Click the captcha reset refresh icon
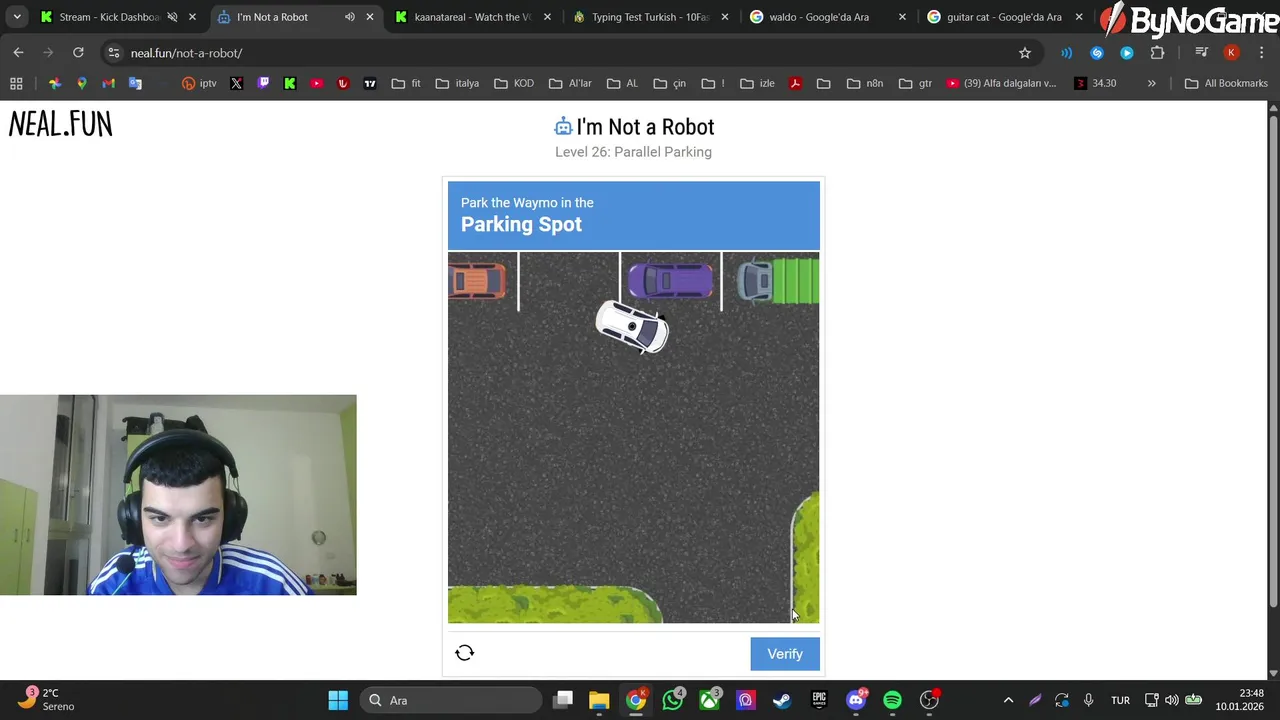The width and height of the screenshot is (1280, 720). [x=464, y=653]
